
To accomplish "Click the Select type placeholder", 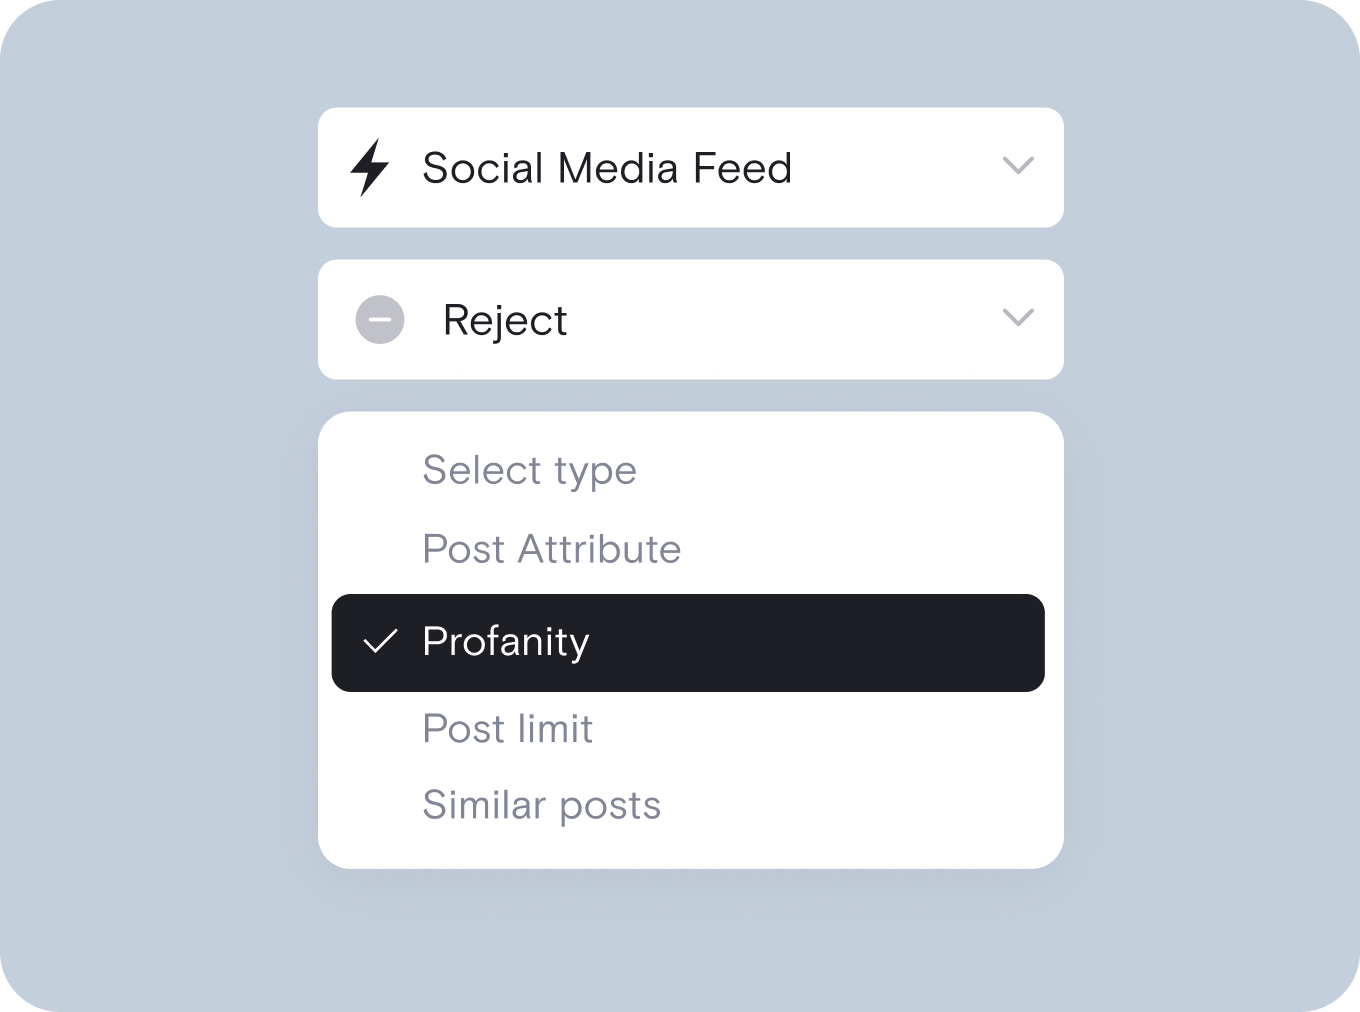I will pos(529,470).
